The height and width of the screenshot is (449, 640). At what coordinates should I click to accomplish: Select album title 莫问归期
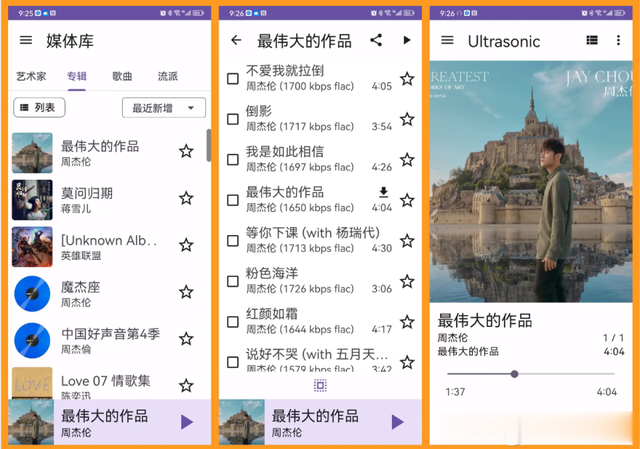[87, 193]
